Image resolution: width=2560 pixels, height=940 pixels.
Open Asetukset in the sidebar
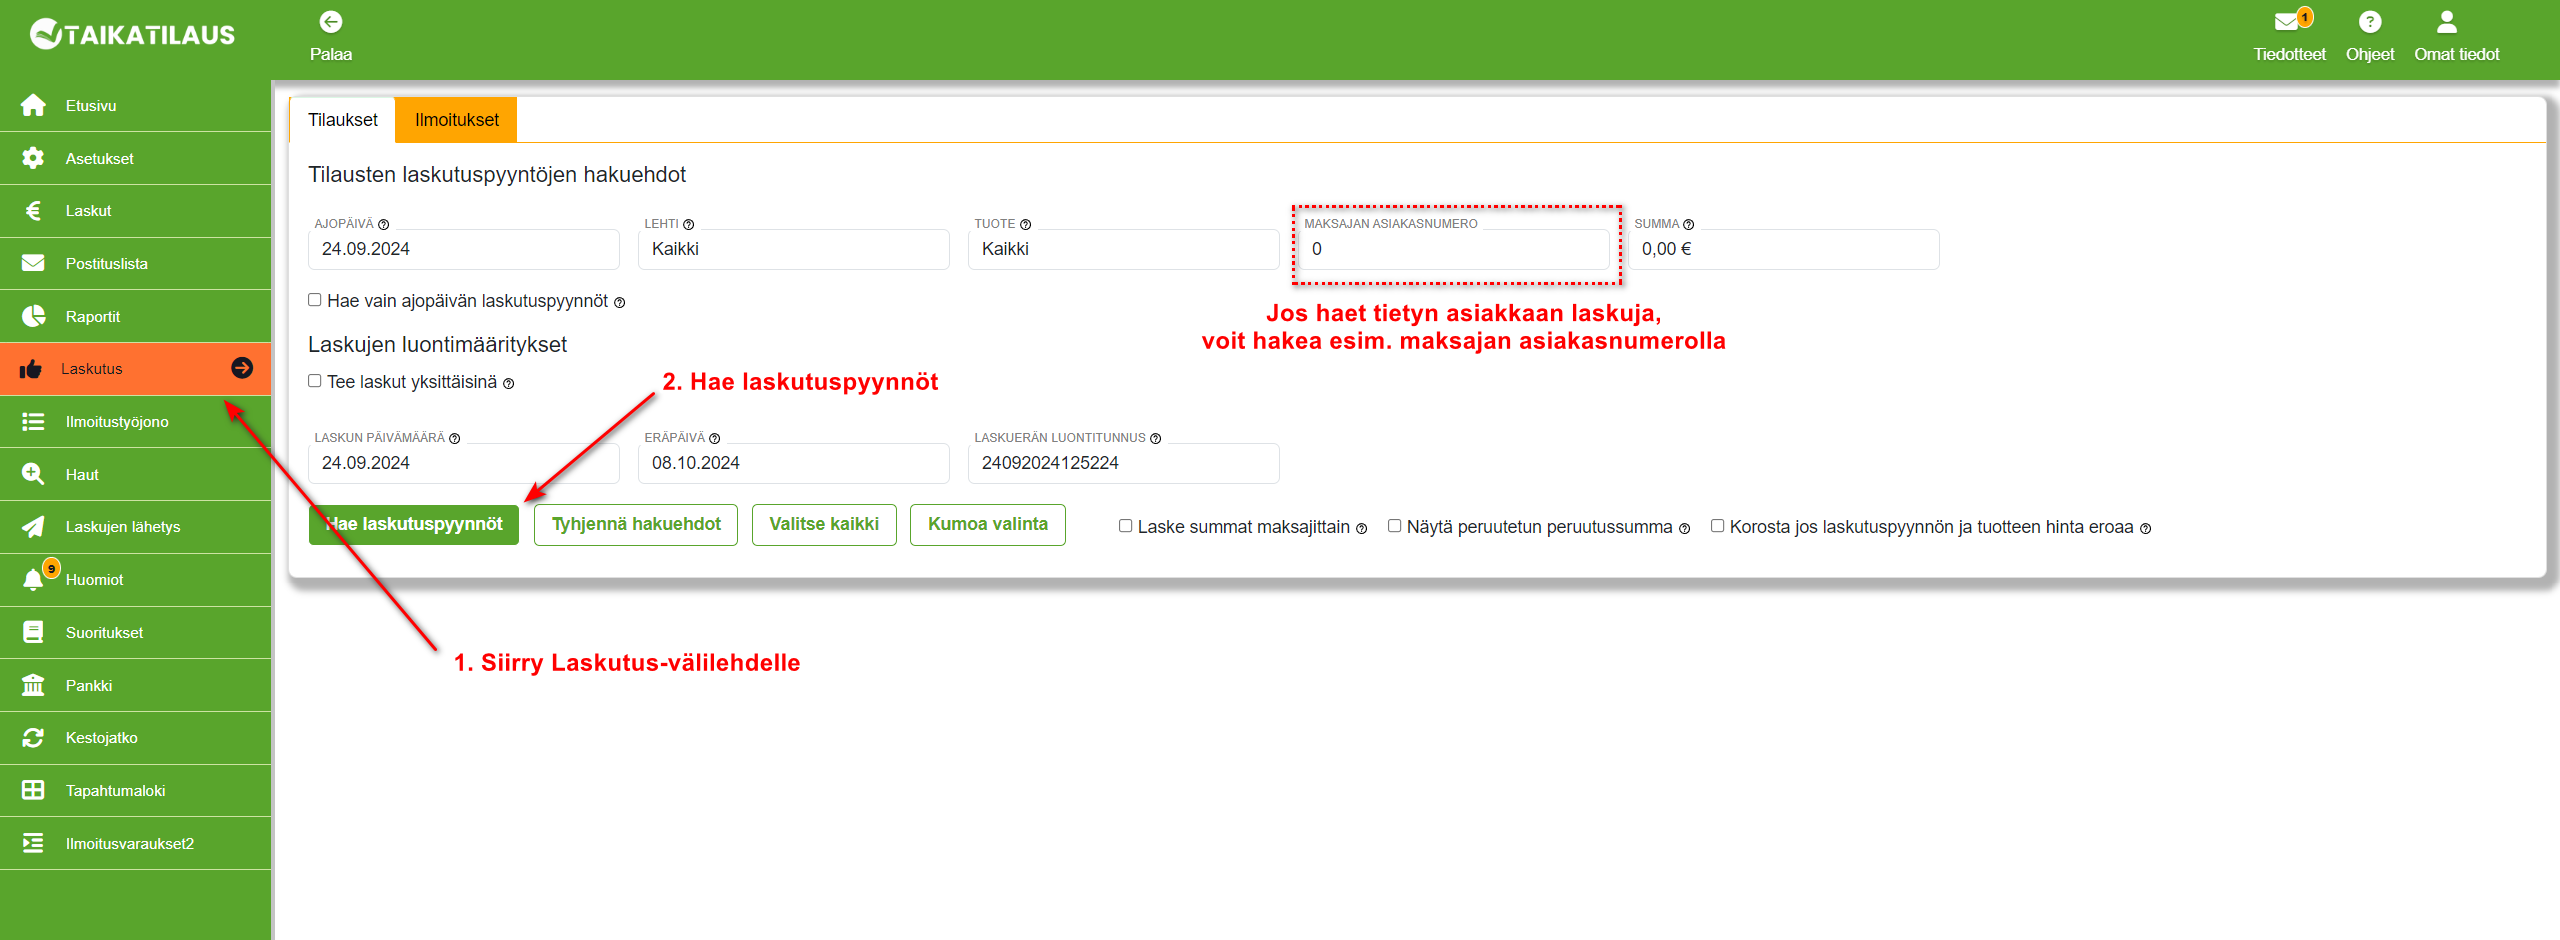[x=135, y=158]
